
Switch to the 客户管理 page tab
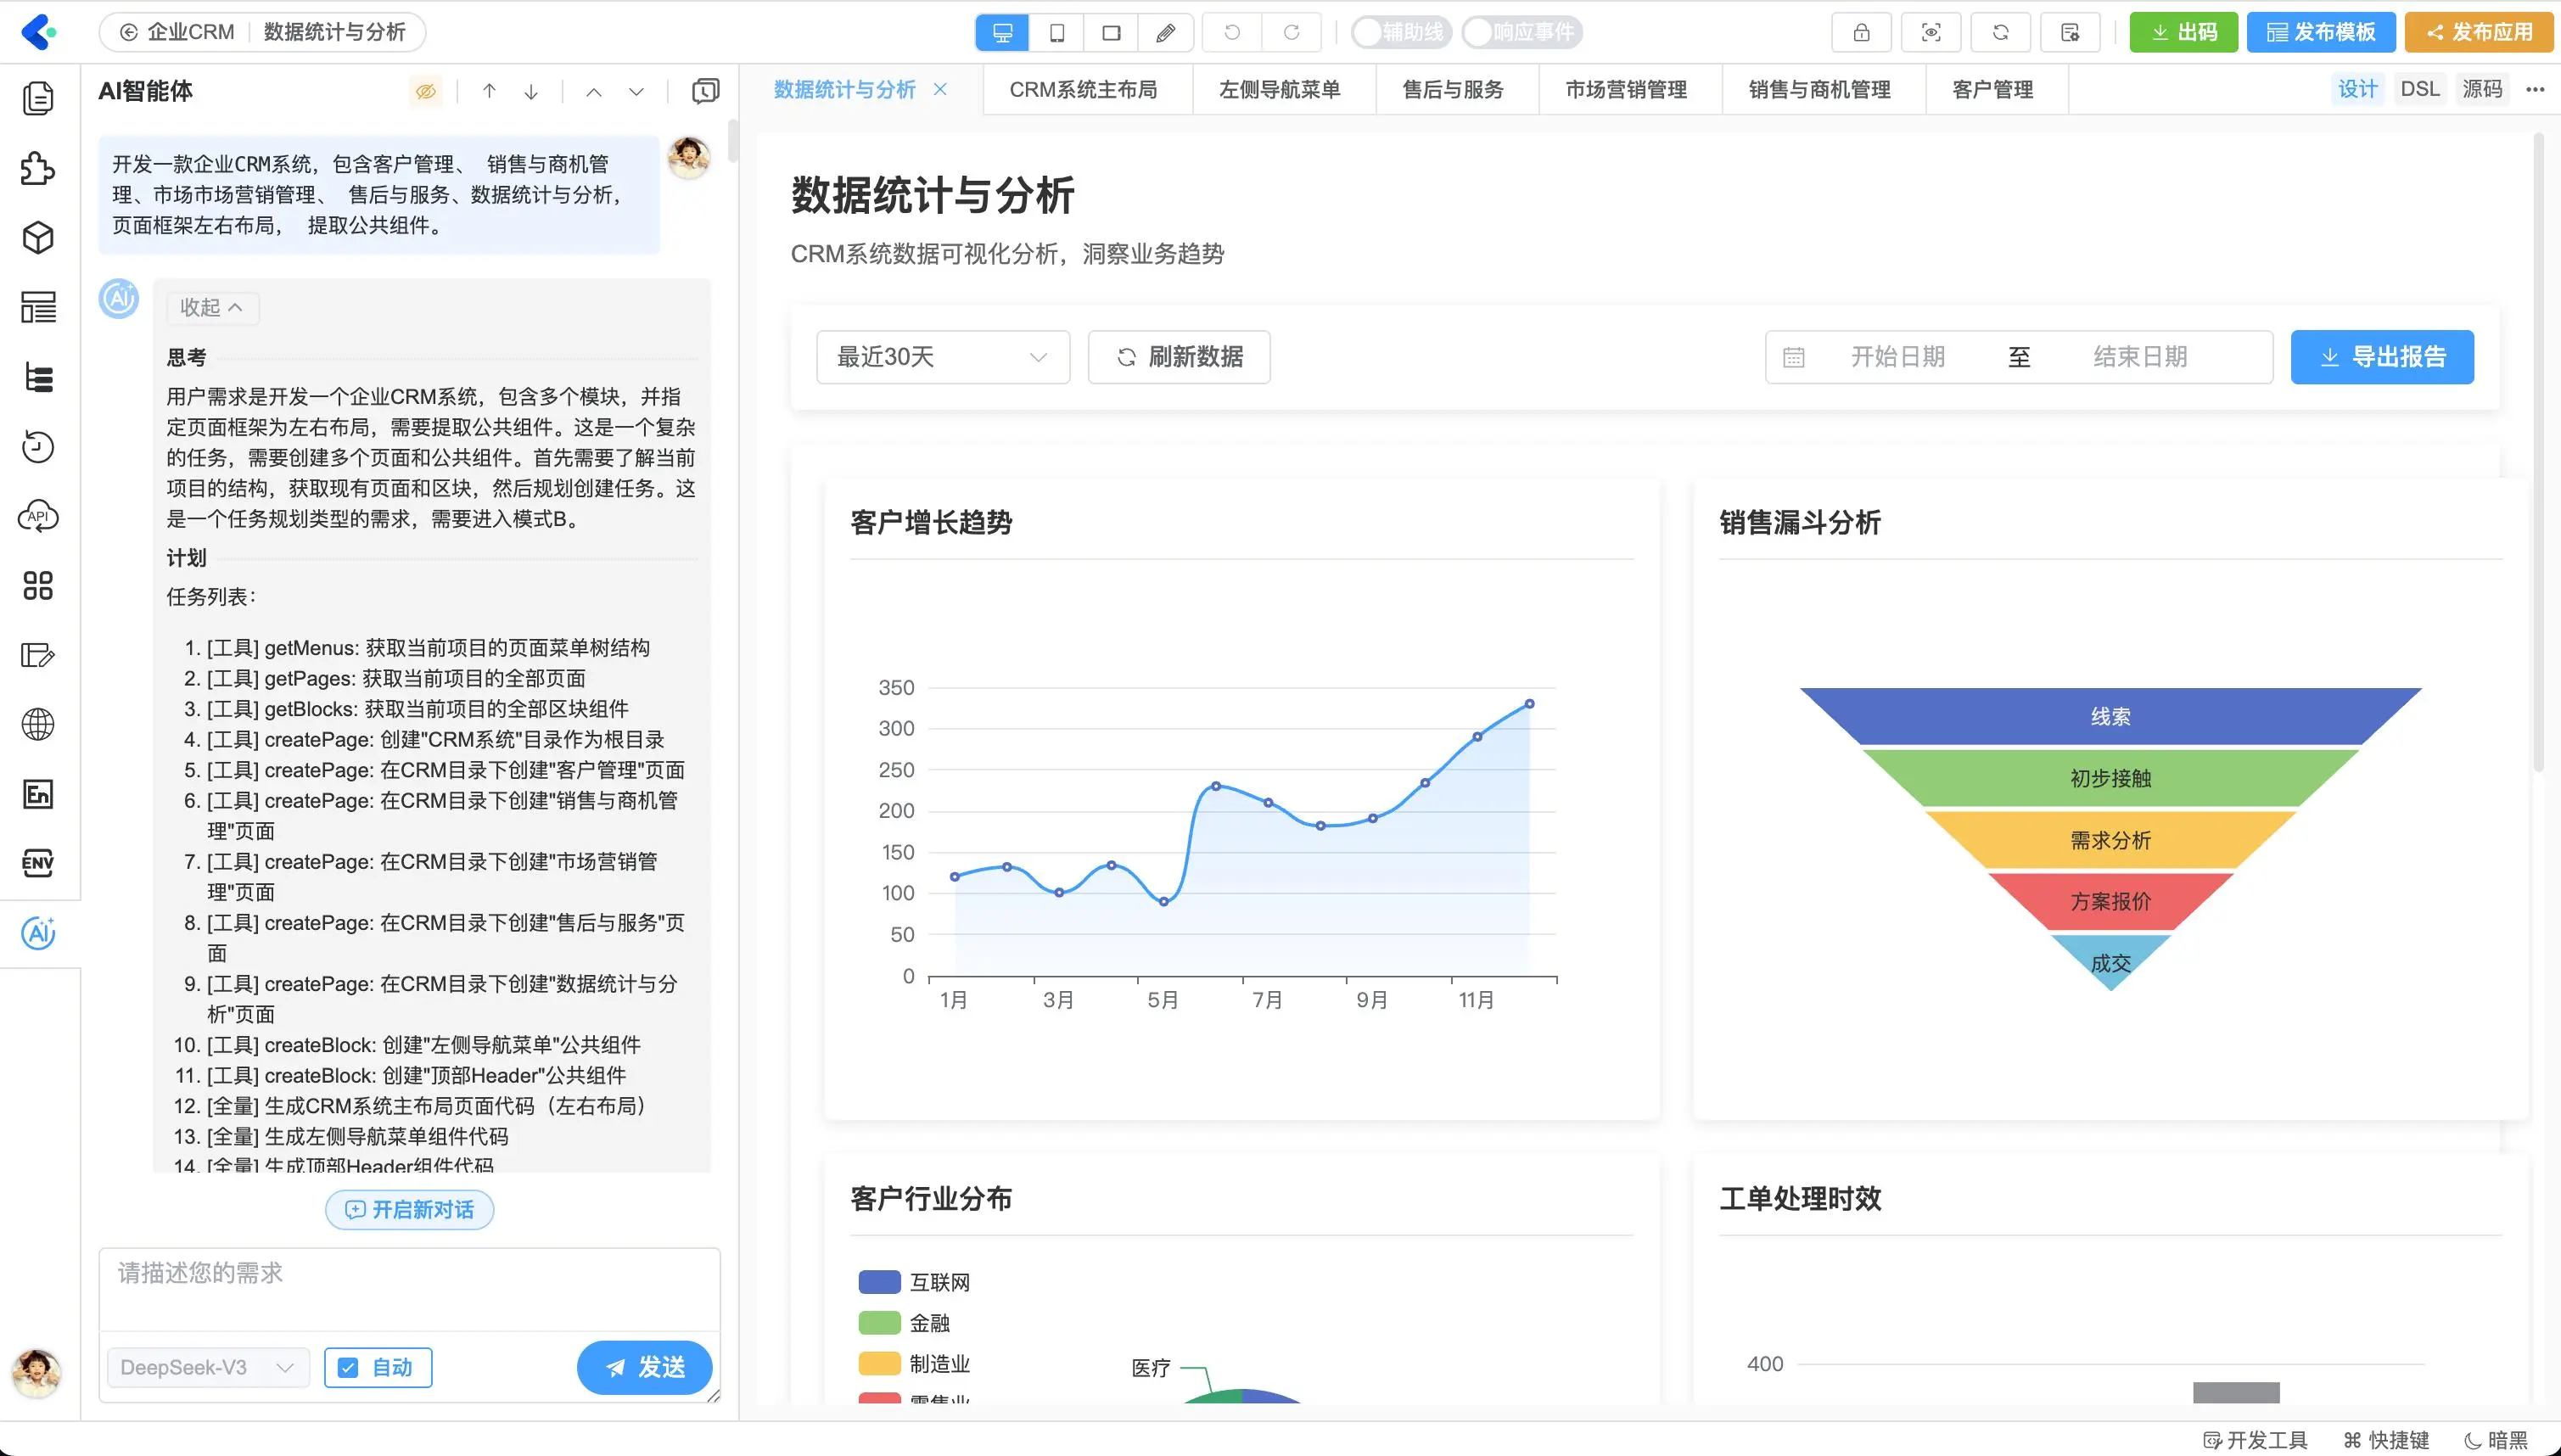(1992, 90)
